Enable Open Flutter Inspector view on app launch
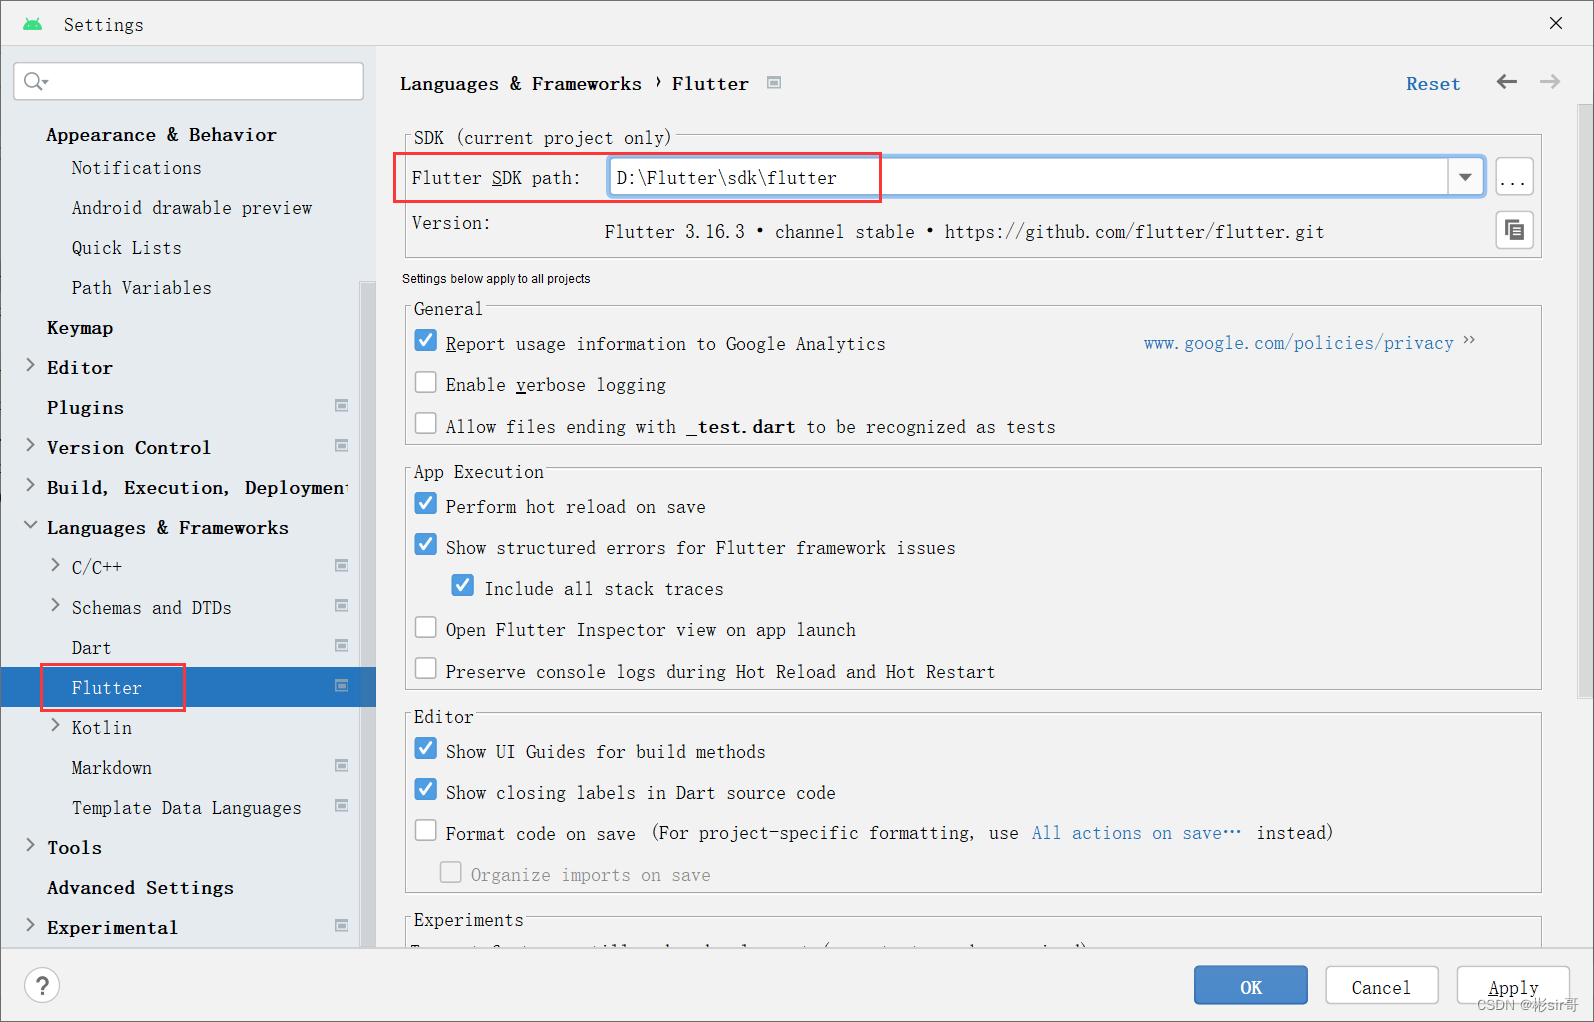The width and height of the screenshot is (1594, 1022). click(x=426, y=628)
